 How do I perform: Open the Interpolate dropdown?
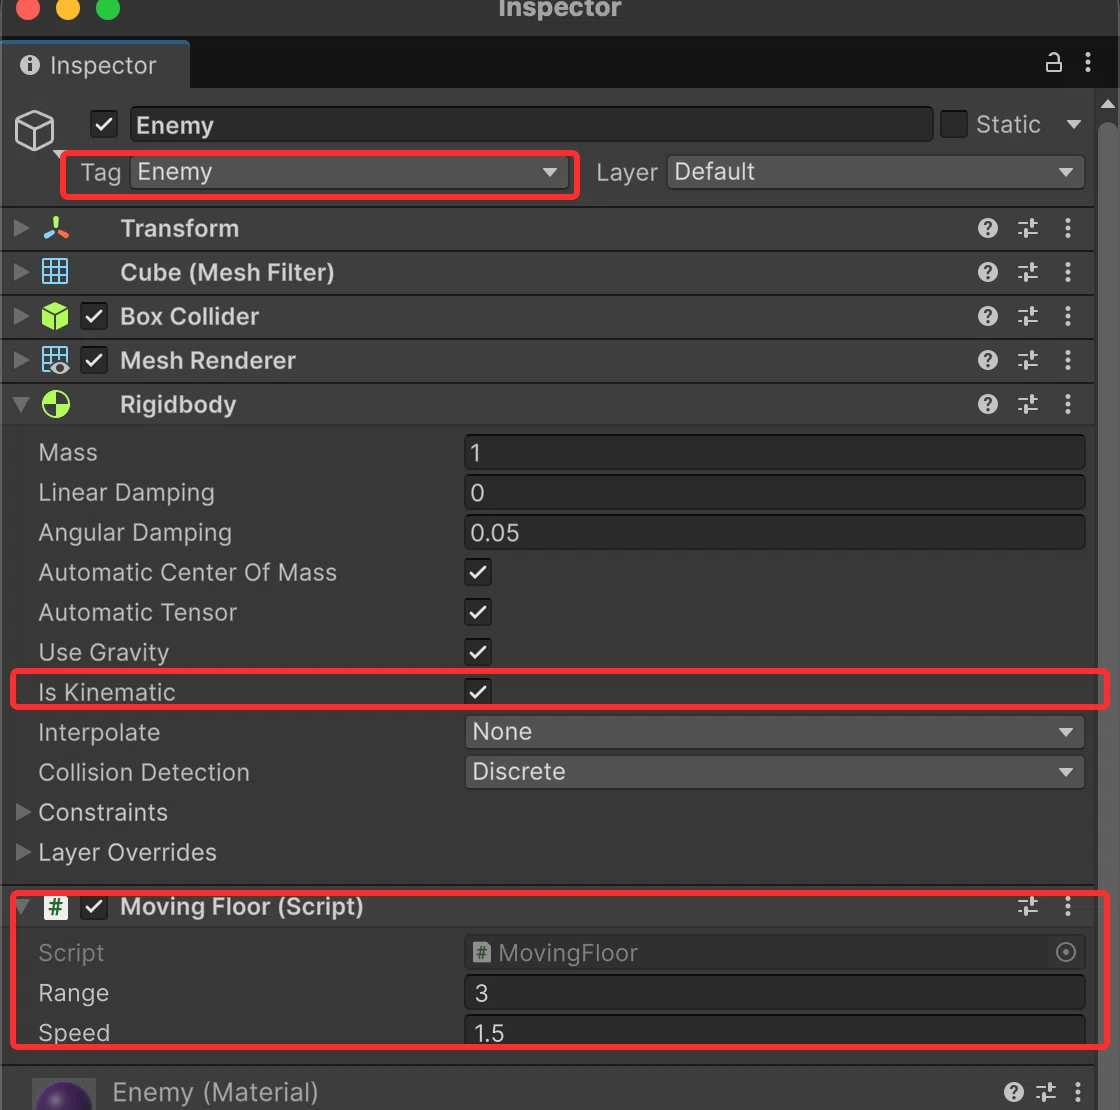click(774, 732)
